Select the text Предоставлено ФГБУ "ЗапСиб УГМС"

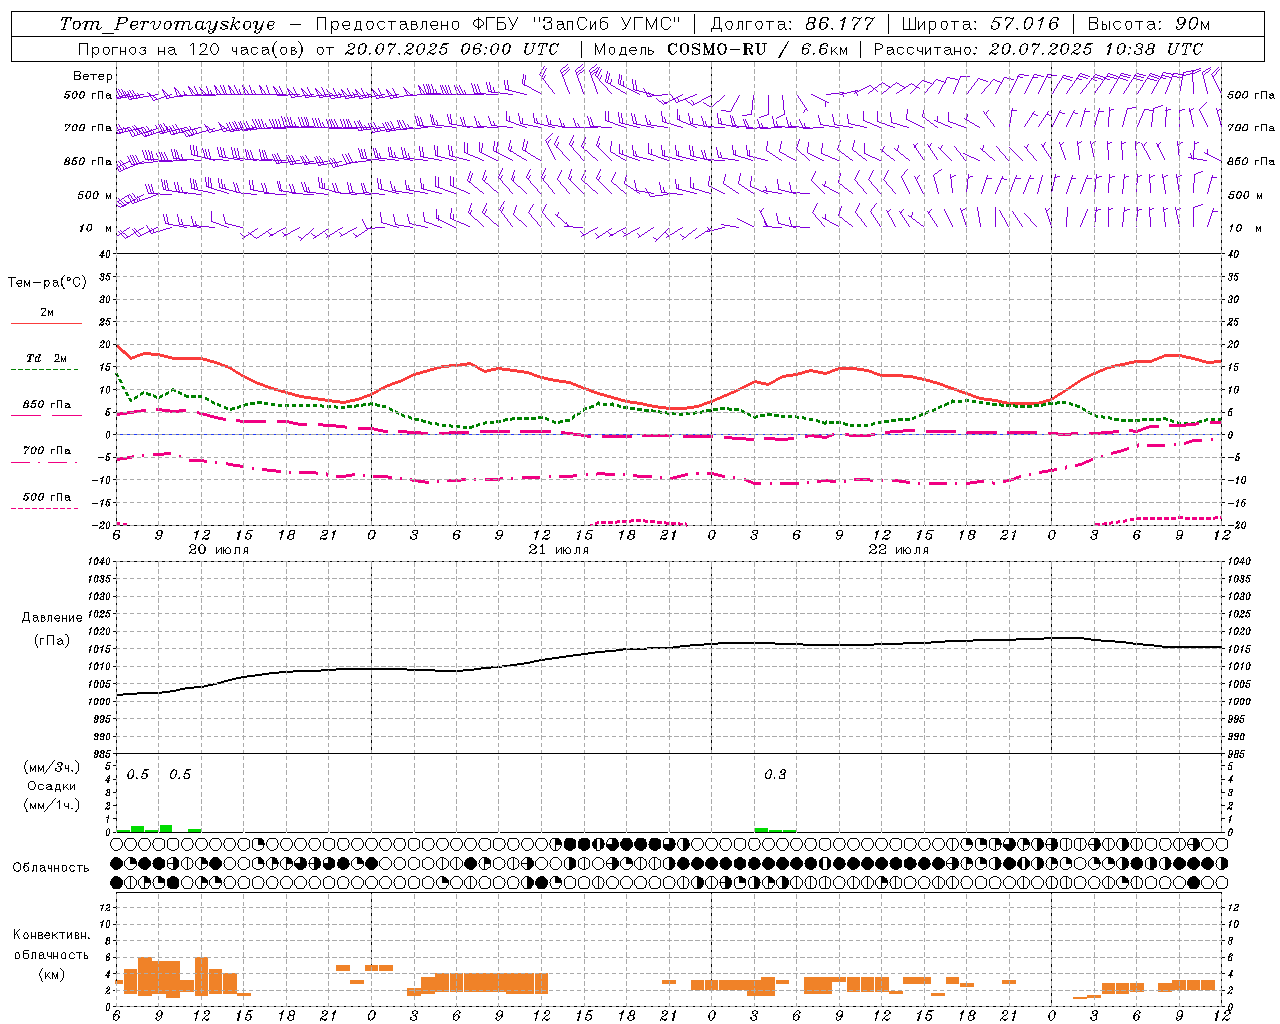(498, 24)
